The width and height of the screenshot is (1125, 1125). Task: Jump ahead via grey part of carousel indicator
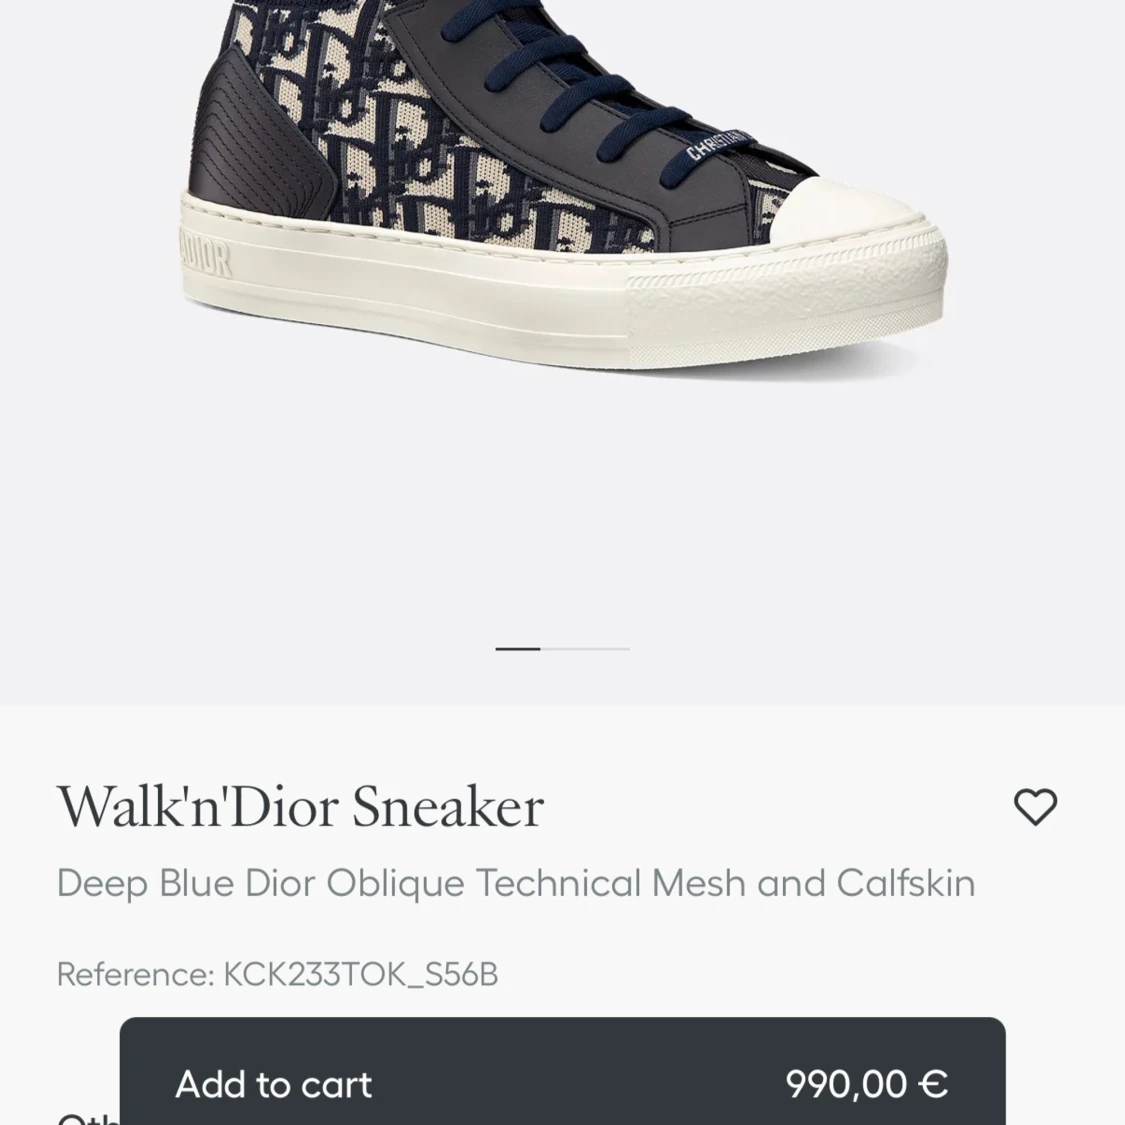pyautogui.click(x=585, y=649)
